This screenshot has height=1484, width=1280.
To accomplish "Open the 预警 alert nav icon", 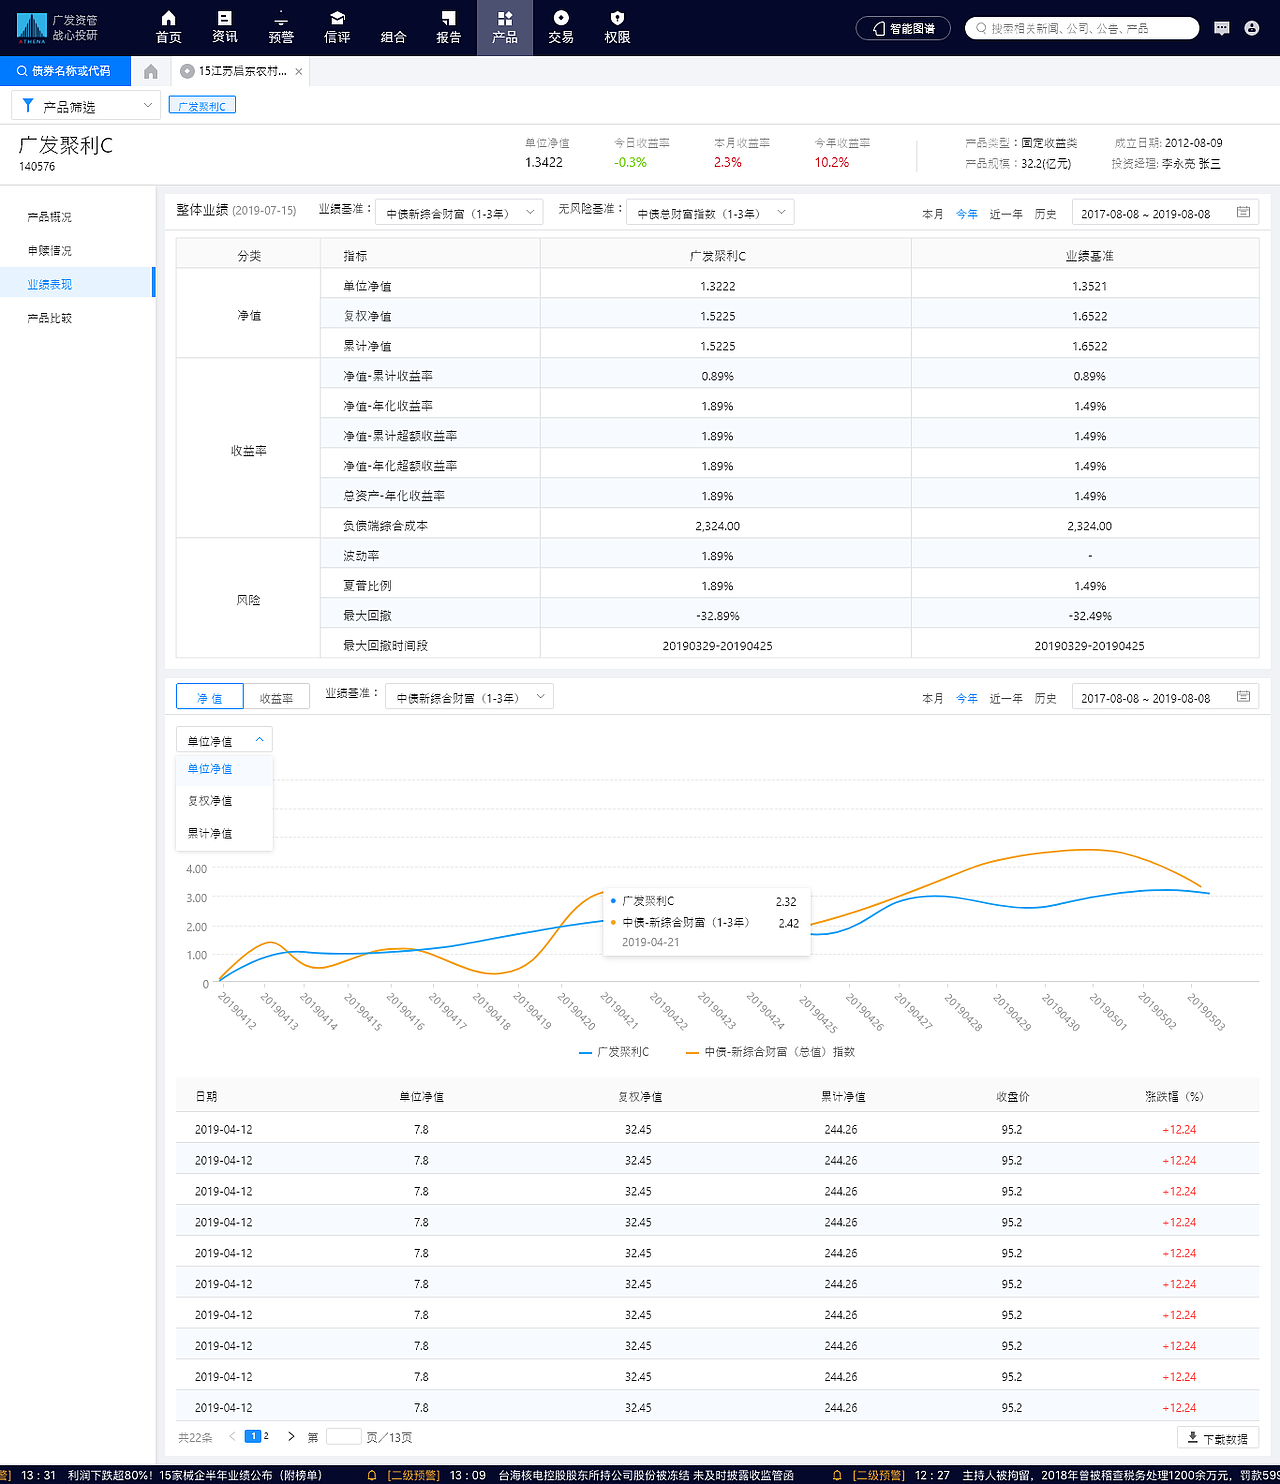I will (x=281, y=27).
